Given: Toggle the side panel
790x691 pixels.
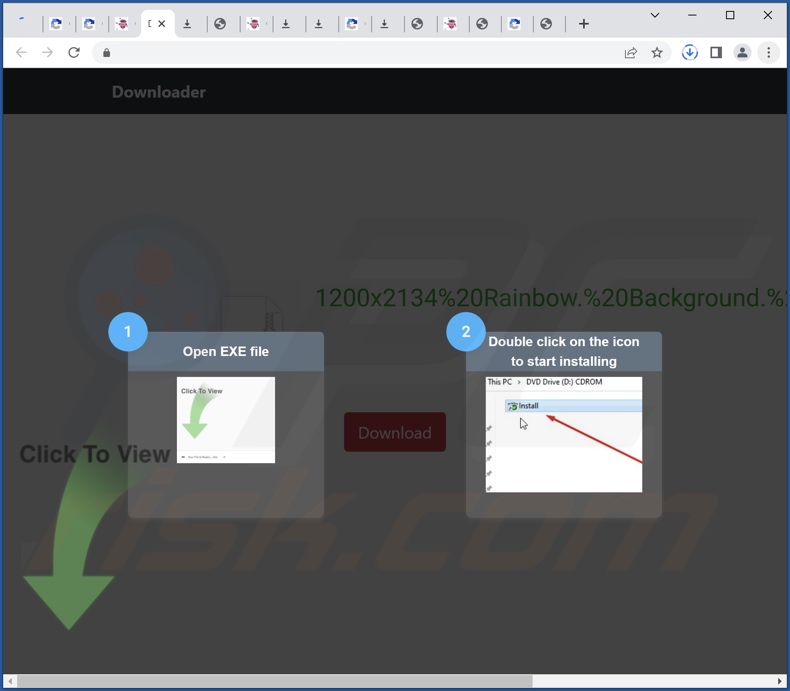Looking at the screenshot, I should click(716, 52).
